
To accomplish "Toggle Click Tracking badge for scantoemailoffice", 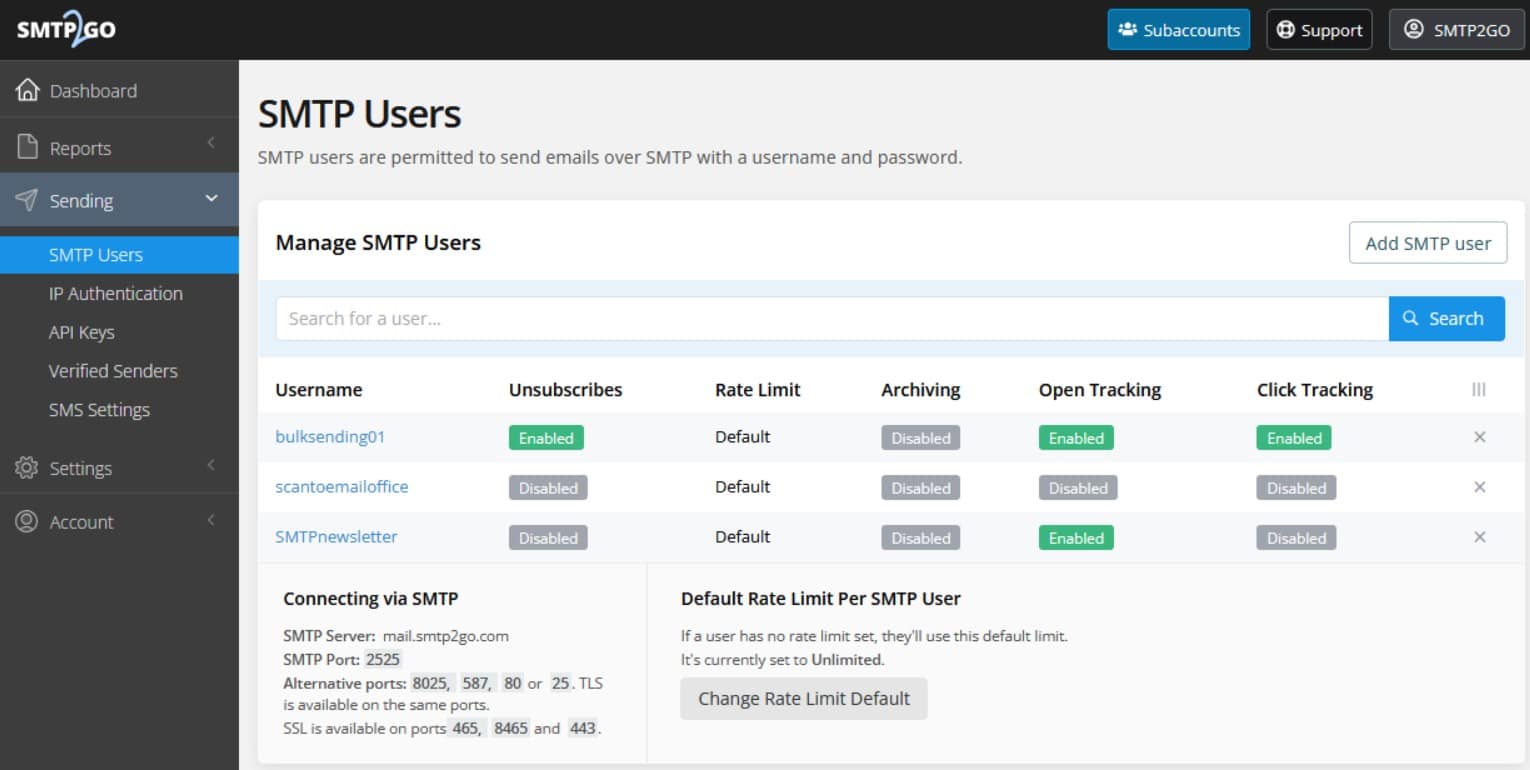I will pyautogui.click(x=1296, y=488).
